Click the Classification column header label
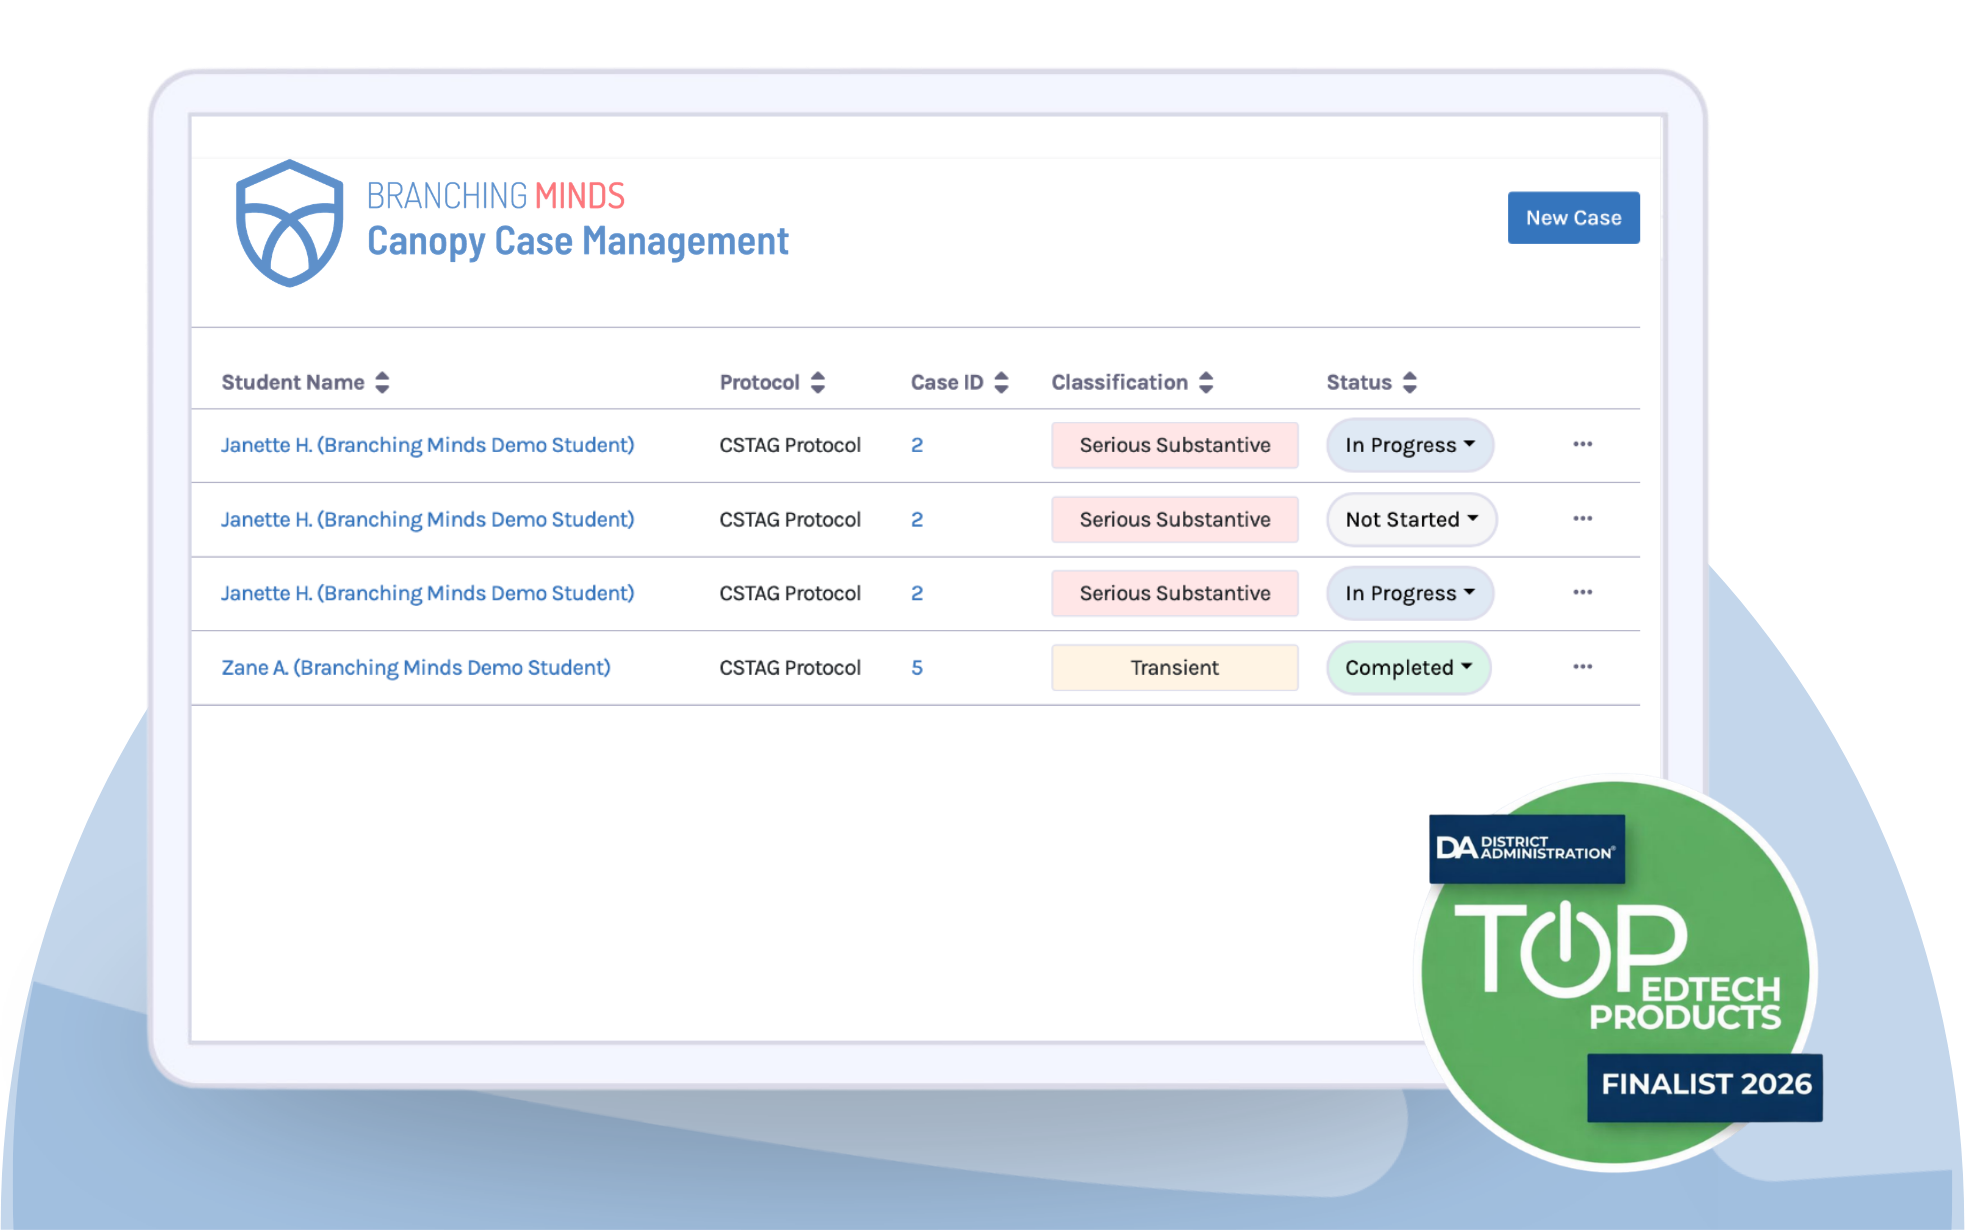This screenshot has height=1230, width=1965. tap(1120, 382)
